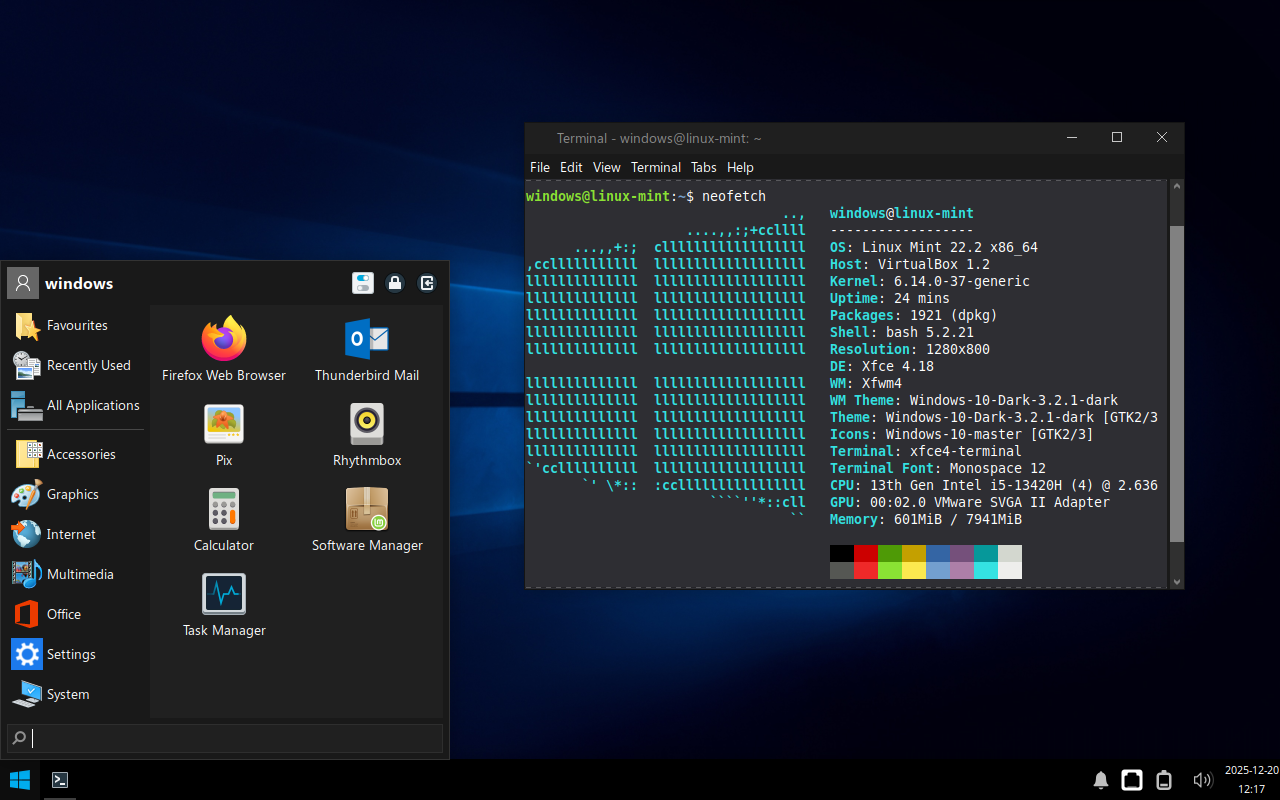The height and width of the screenshot is (800, 1280).
Task: Open the settings toggle icon beside username
Action: coord(363,283)
